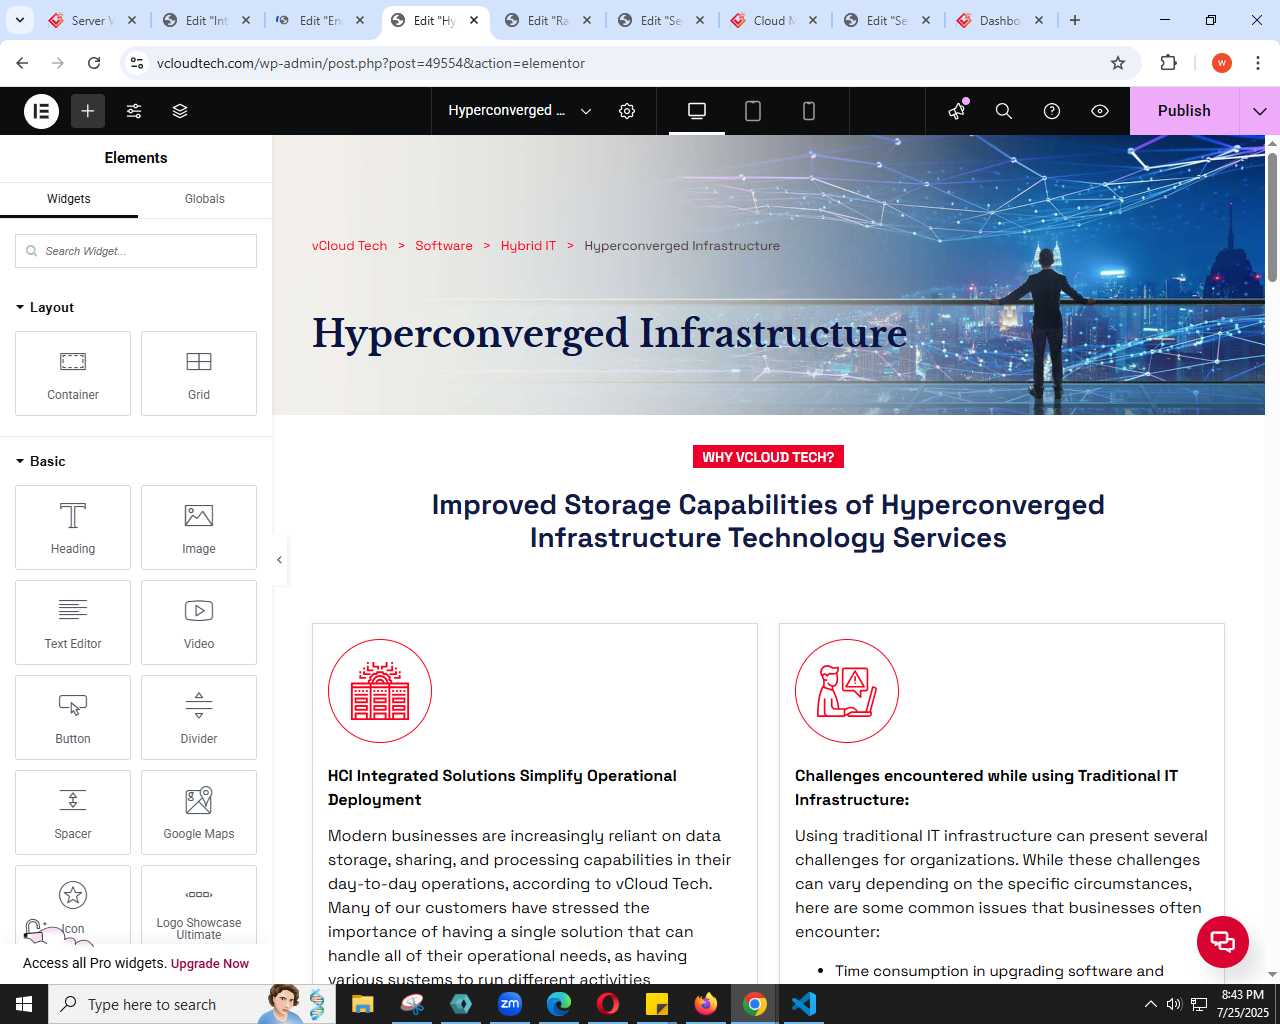Switch to Desktop responsive view
Image resolution: width=1280 pixels, height=1024 pixels.
[697, 111]
